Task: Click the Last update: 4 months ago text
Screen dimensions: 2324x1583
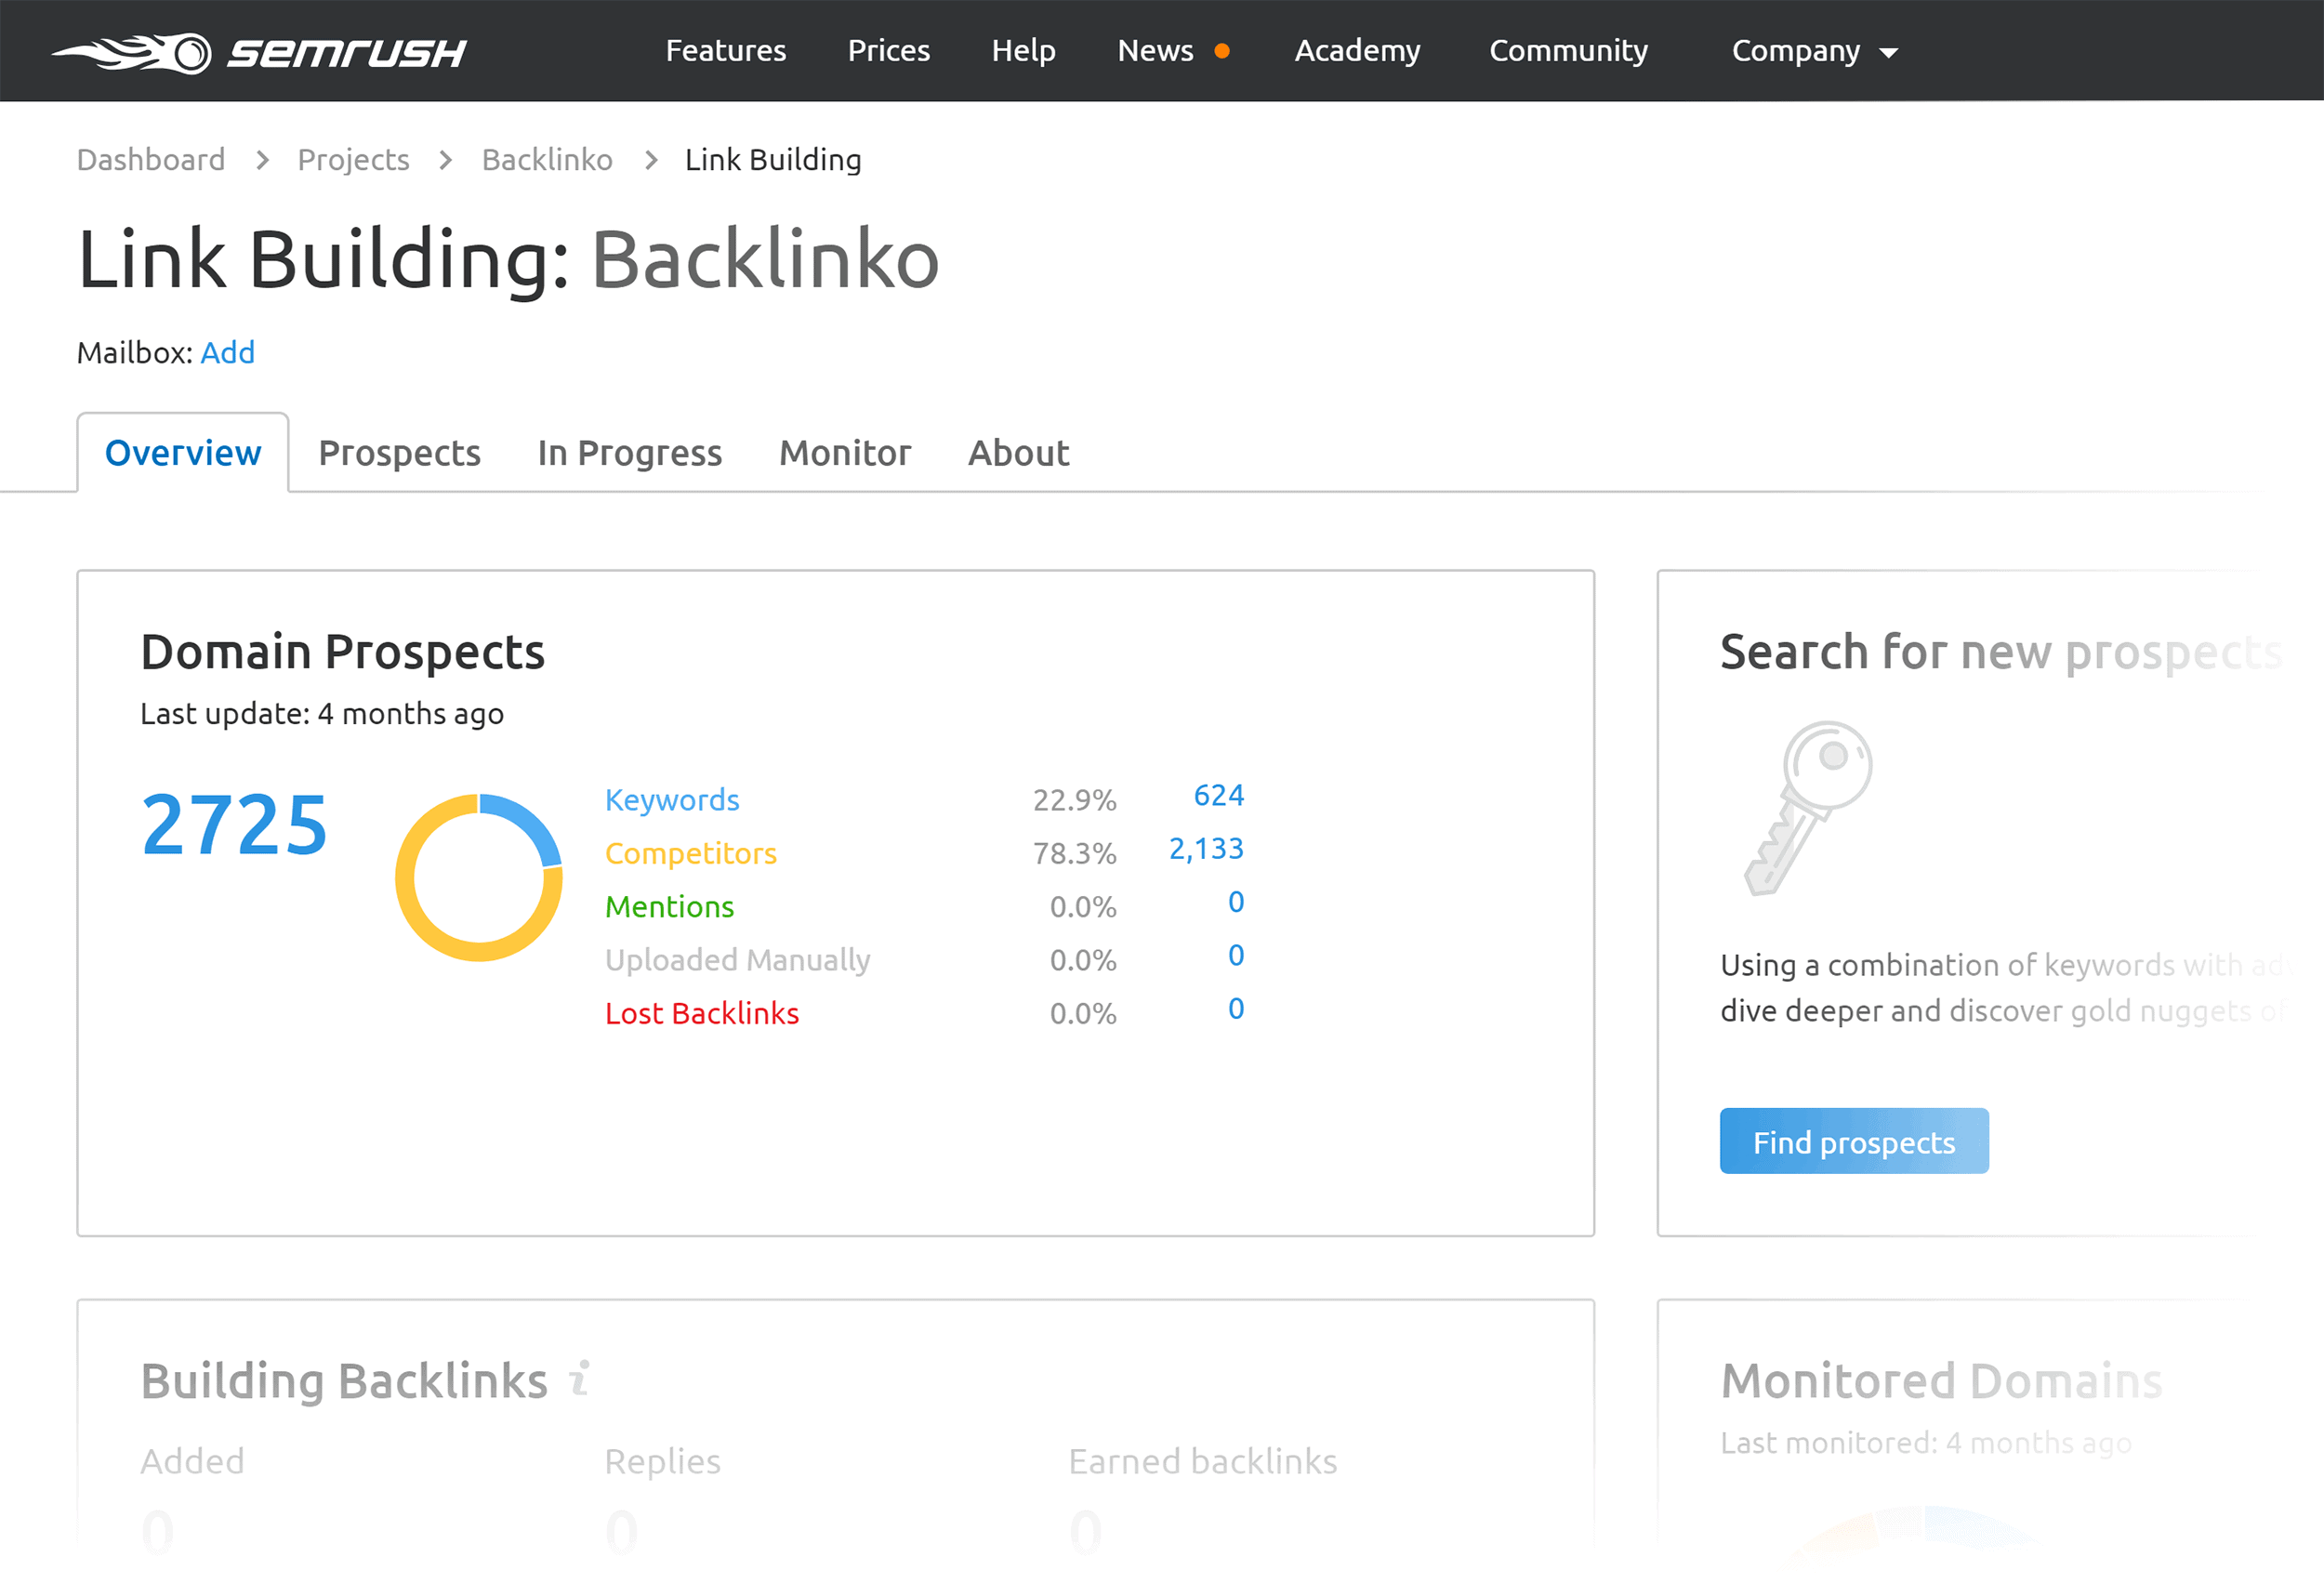Action: click(322, 714)
